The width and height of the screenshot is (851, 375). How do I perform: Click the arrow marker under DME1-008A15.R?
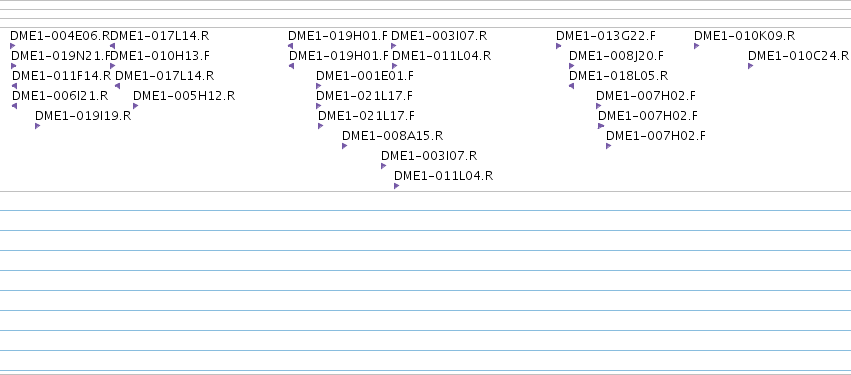coord(345,146)
